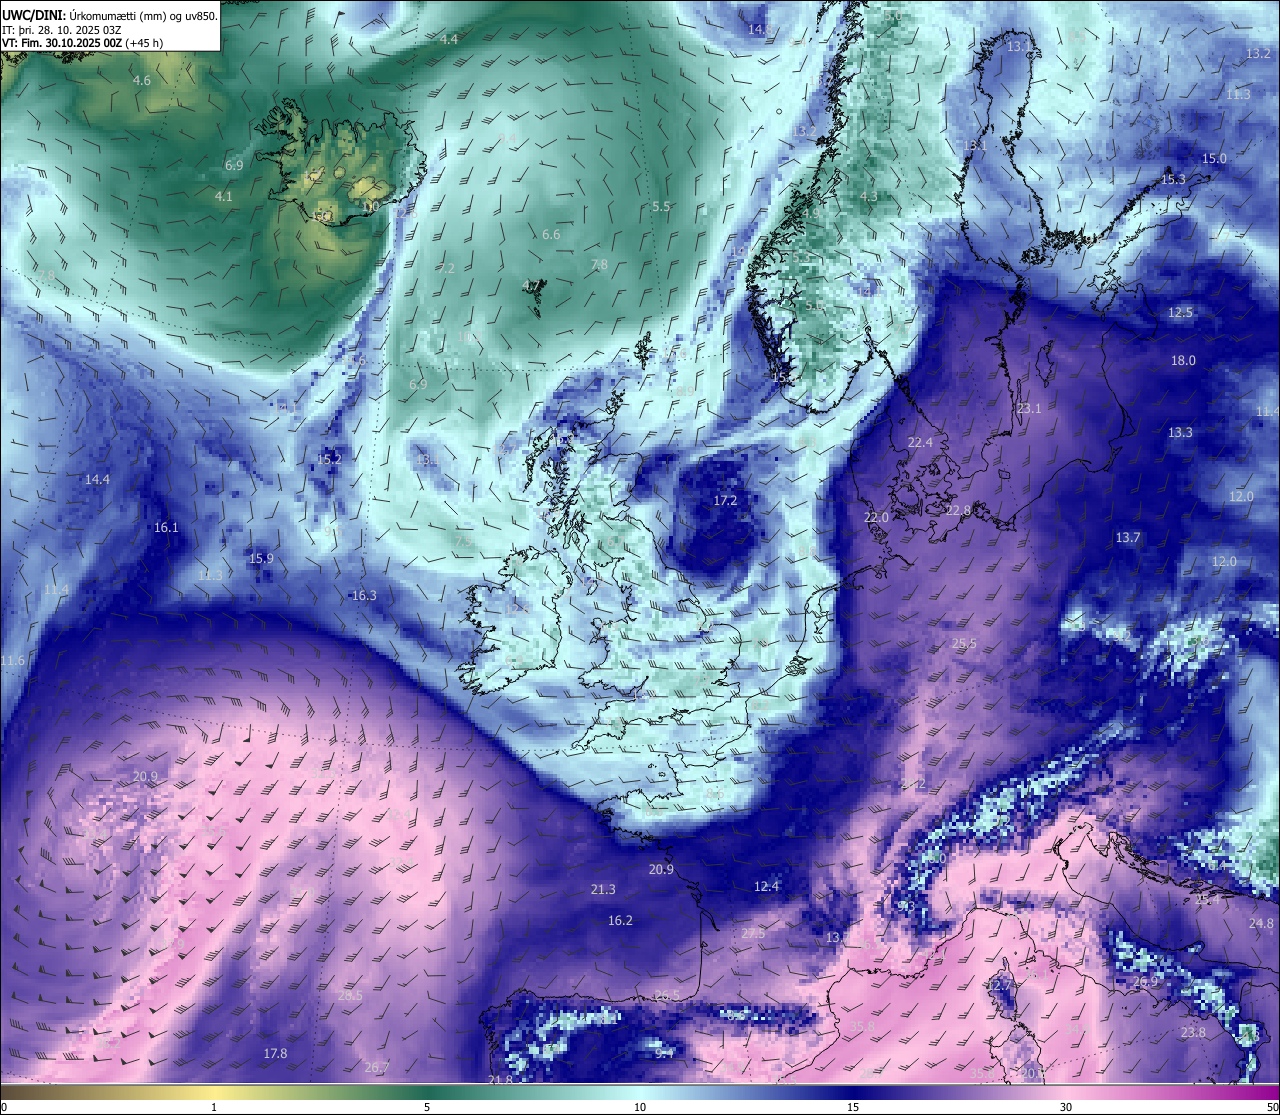
Task: Click the 16.2 value on the map
Action: tap(620, 920)
